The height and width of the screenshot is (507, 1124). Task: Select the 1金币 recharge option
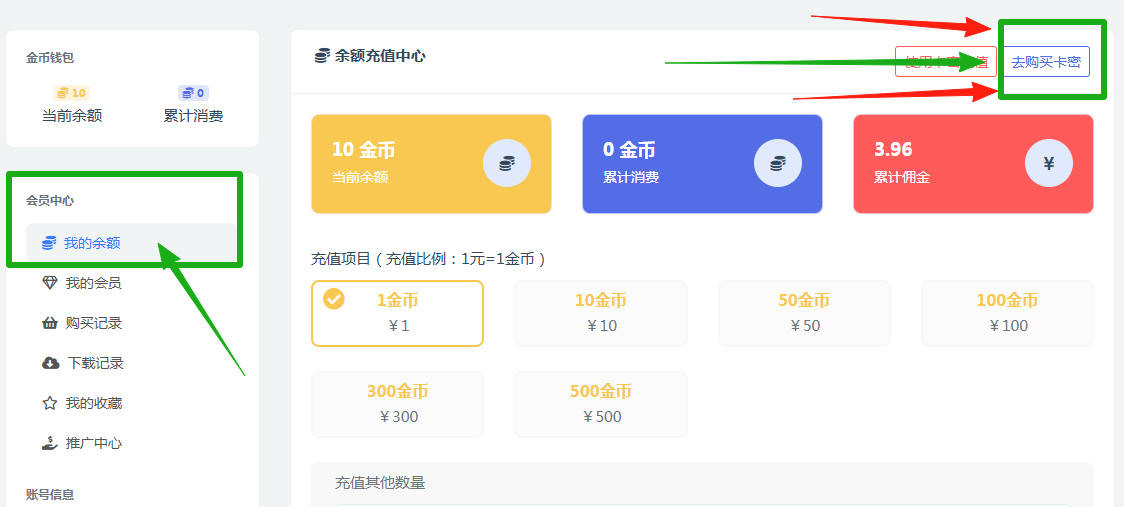[x=397, y=313]
